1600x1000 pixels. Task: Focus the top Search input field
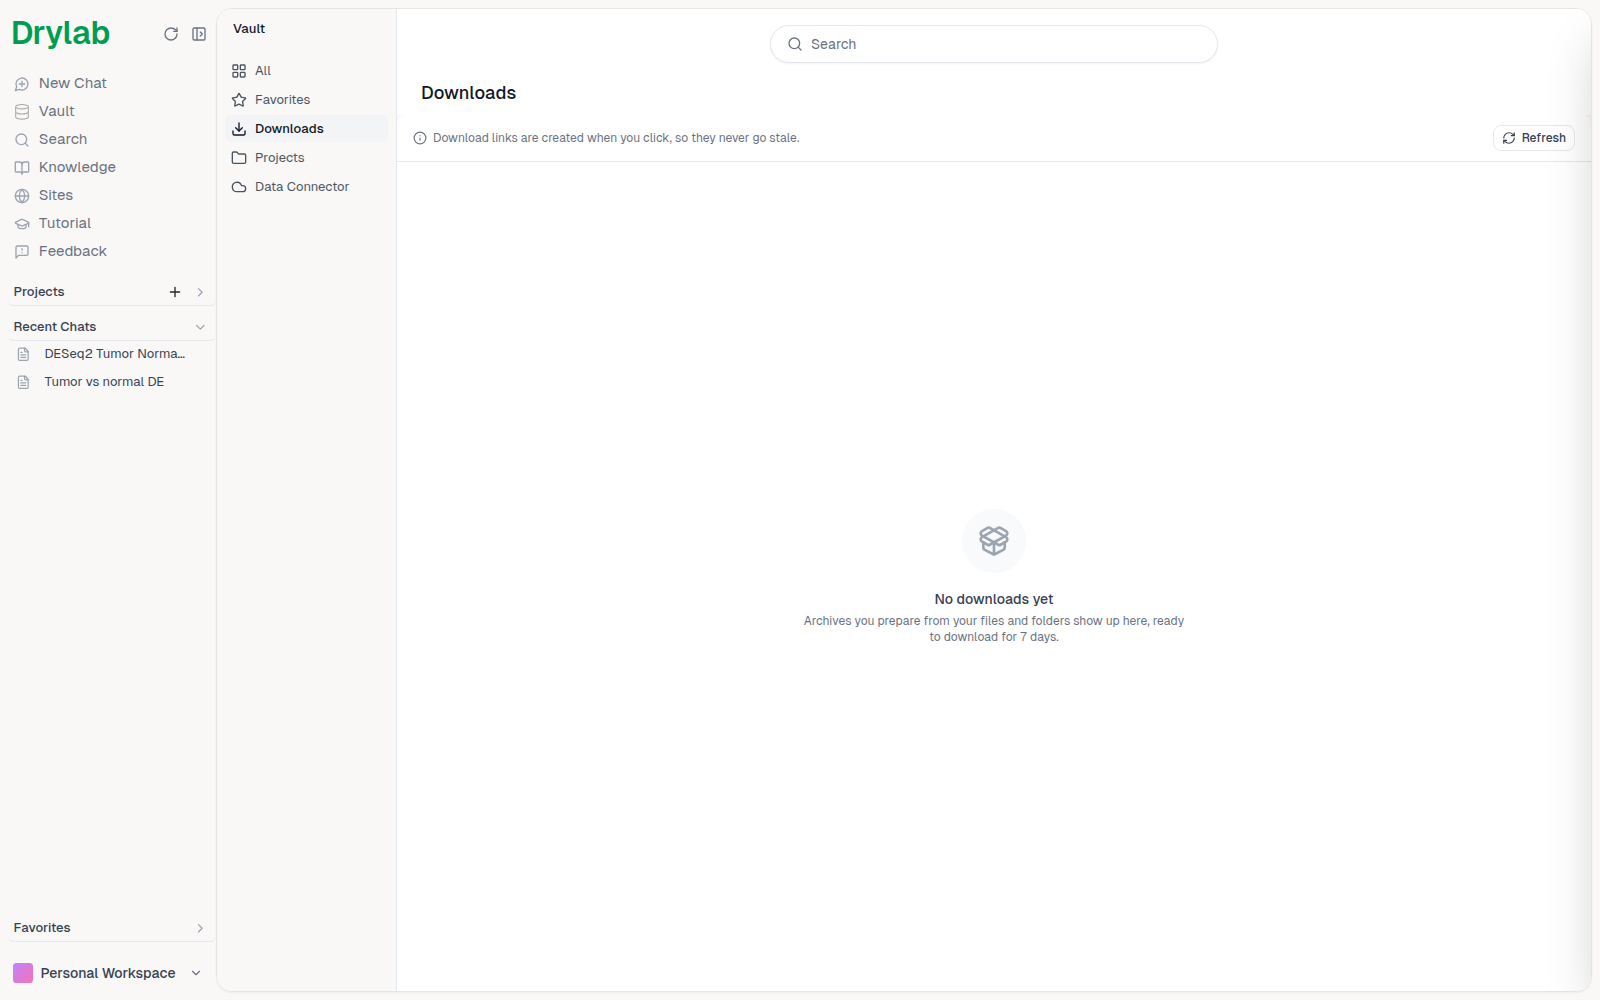point(994,44)
